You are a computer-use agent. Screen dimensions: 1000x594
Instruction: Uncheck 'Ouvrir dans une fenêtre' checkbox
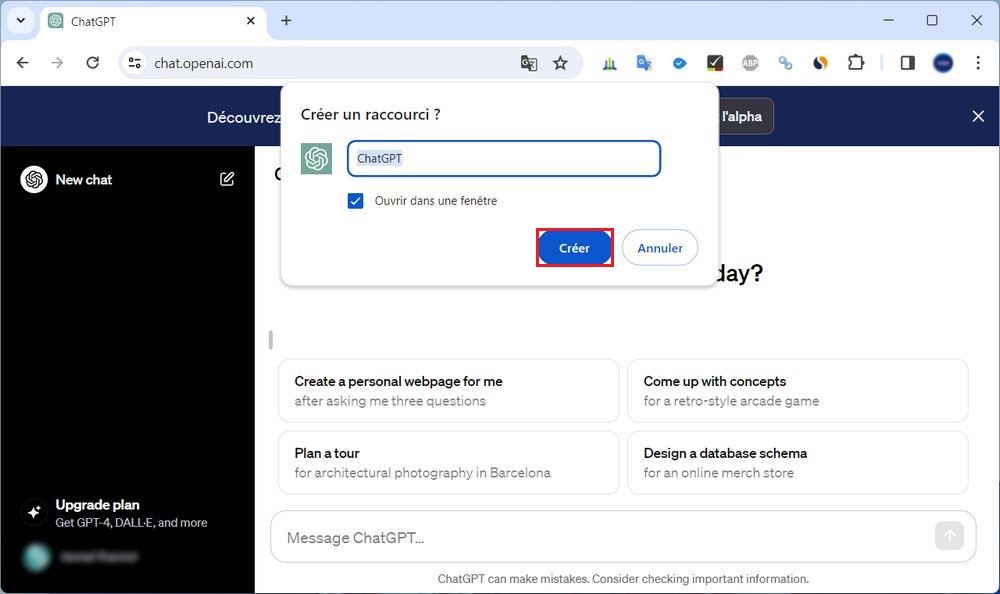[355, 201]
